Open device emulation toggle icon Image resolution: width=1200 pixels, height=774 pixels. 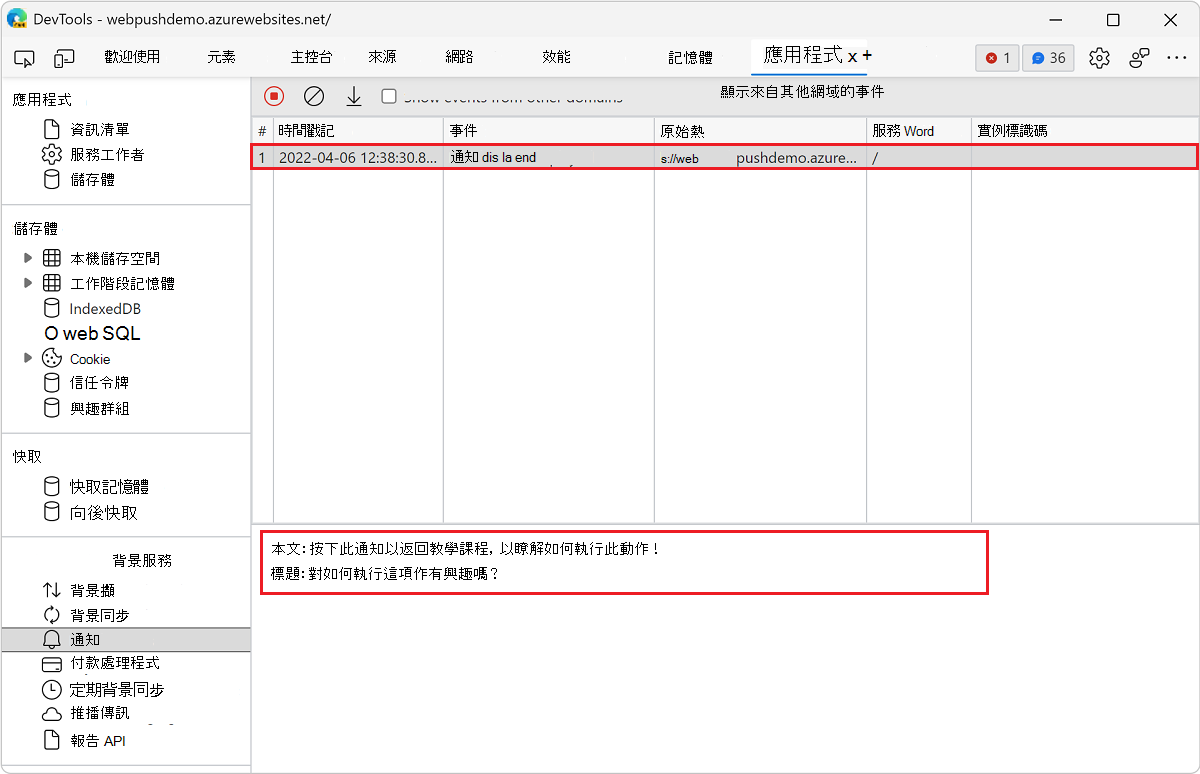click(64, 57)
